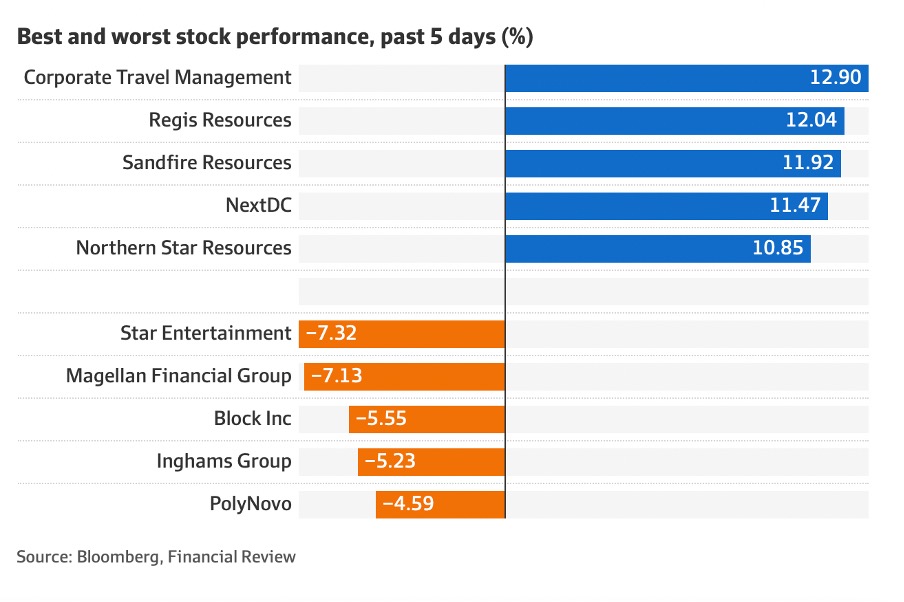Click the chart title about stock performance

[275, 38]
